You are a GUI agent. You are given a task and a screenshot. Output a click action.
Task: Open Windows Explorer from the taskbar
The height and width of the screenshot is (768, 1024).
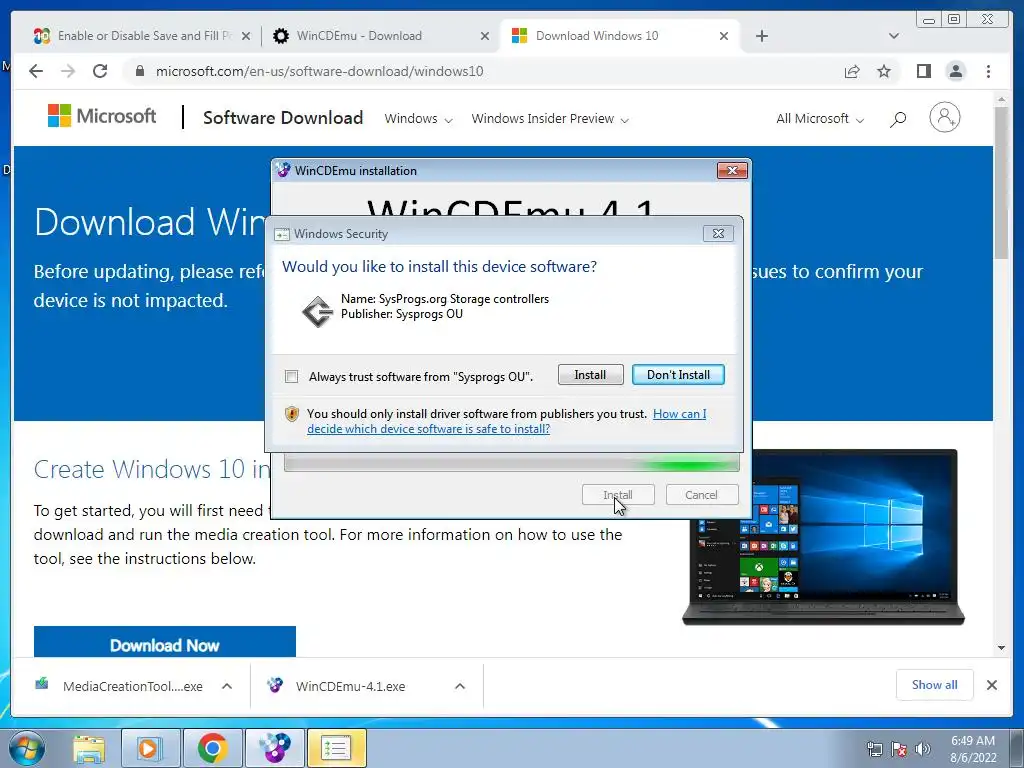[89, 748]
